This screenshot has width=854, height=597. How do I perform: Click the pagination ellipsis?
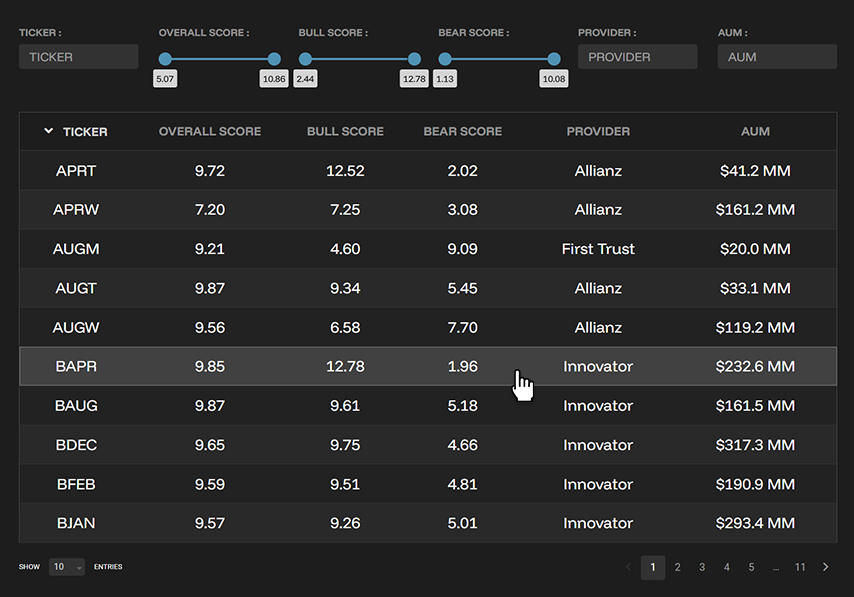(x=776, y=567)
